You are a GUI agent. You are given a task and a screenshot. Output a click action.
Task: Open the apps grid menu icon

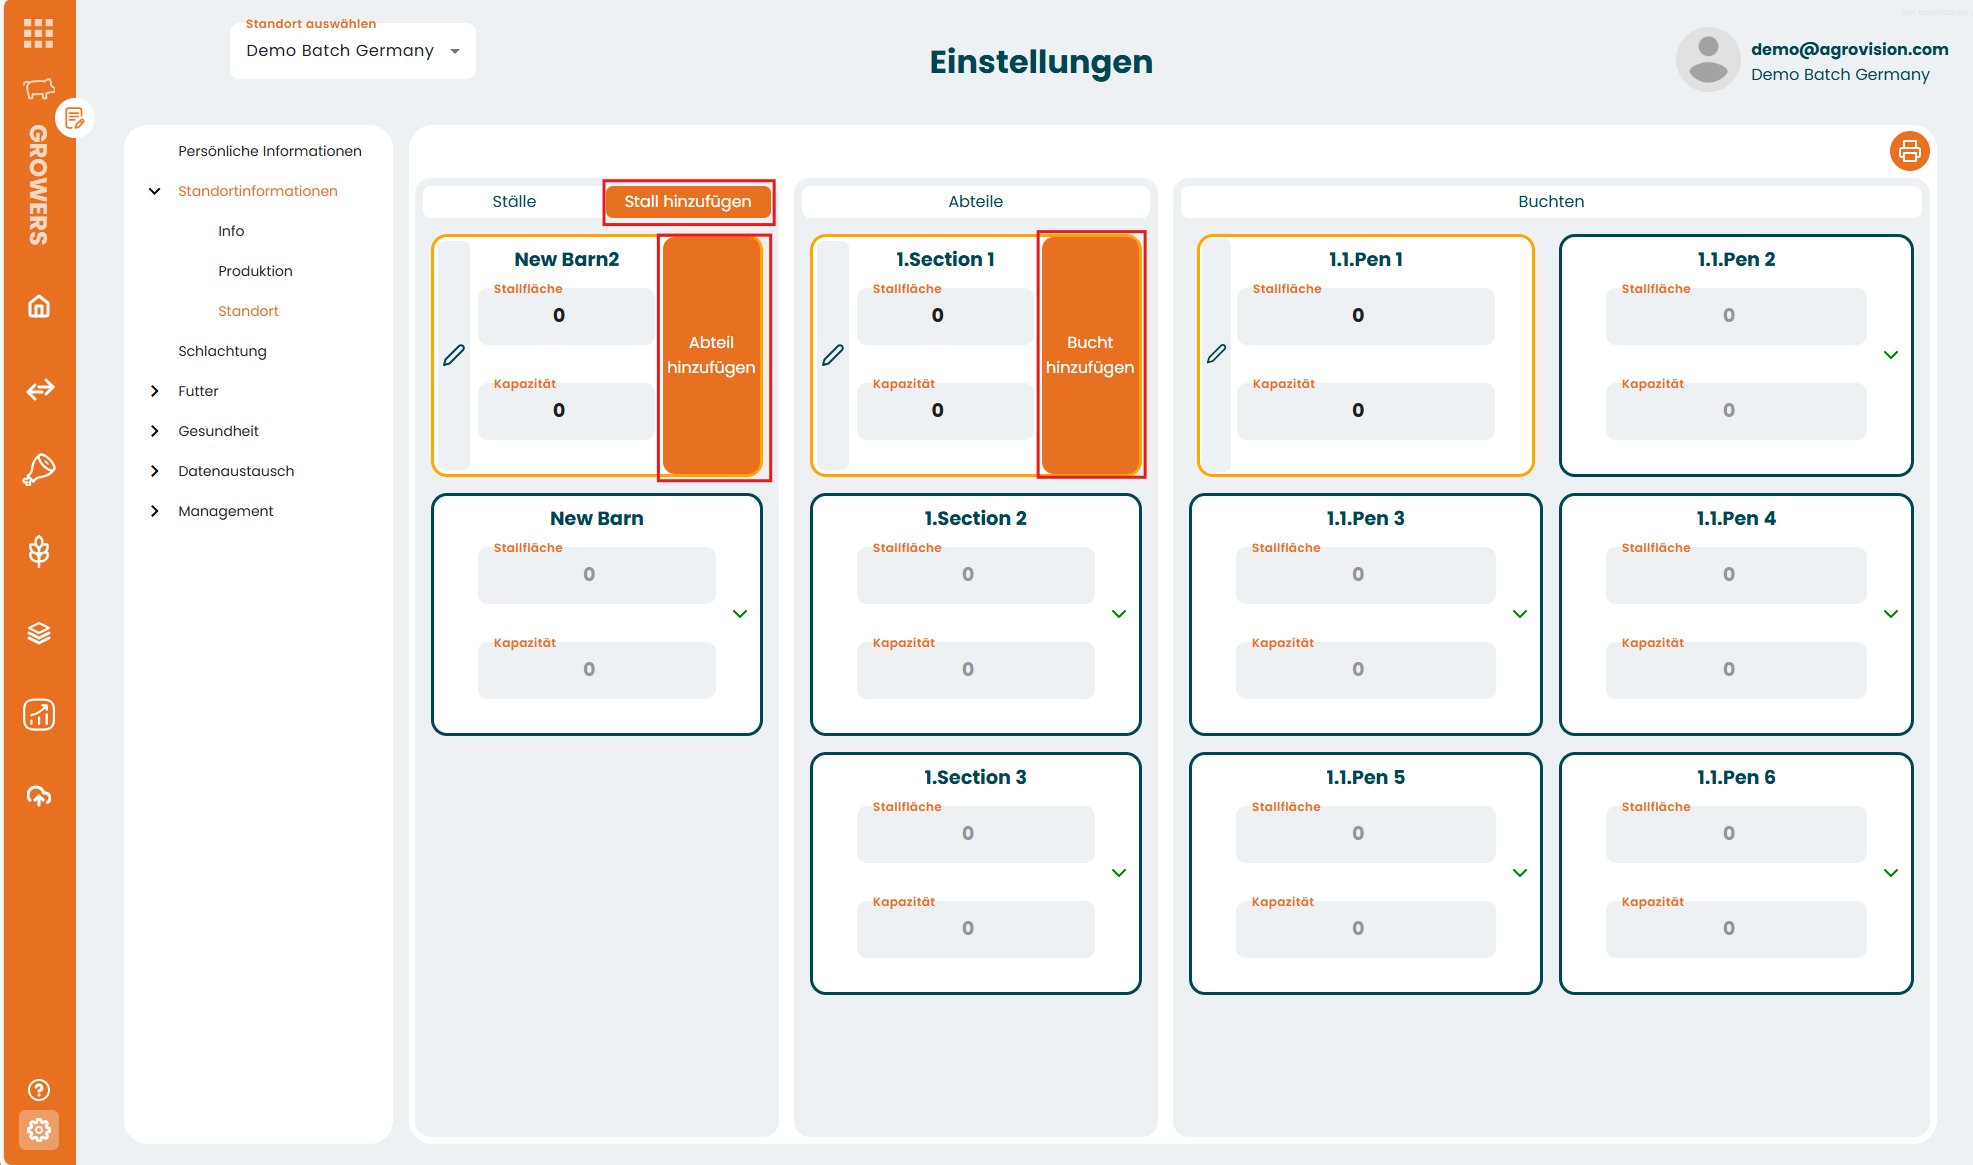pyautogui.click(x=38, y=33)
